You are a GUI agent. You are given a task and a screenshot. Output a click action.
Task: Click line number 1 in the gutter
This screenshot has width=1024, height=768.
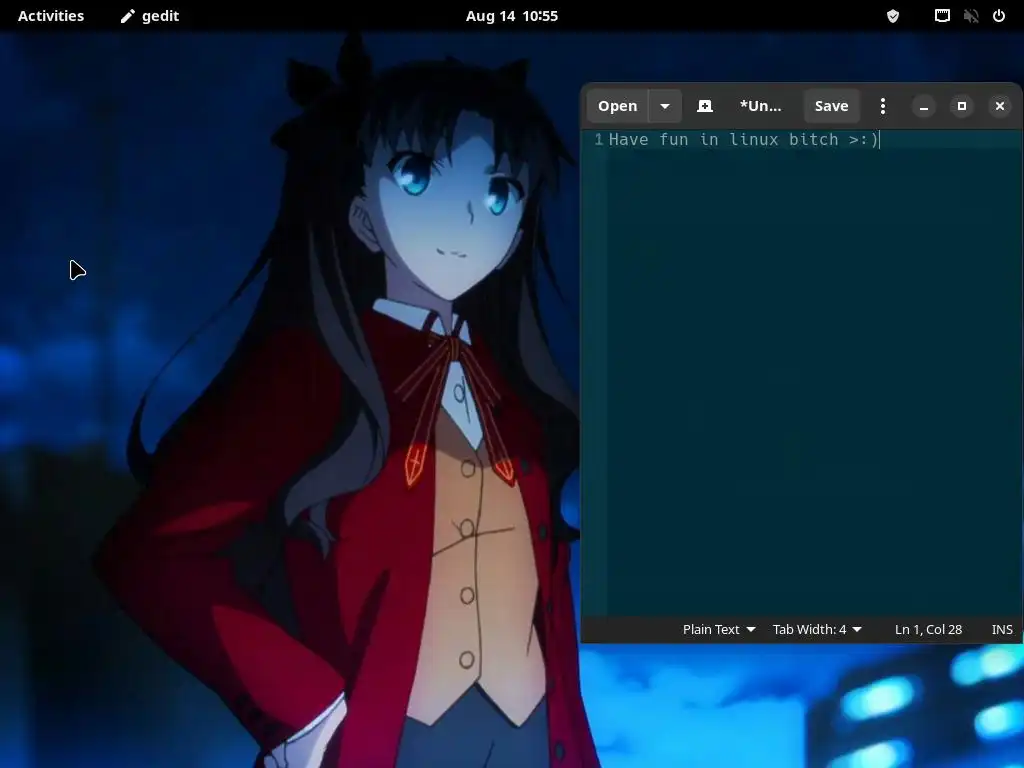(598, 140)
